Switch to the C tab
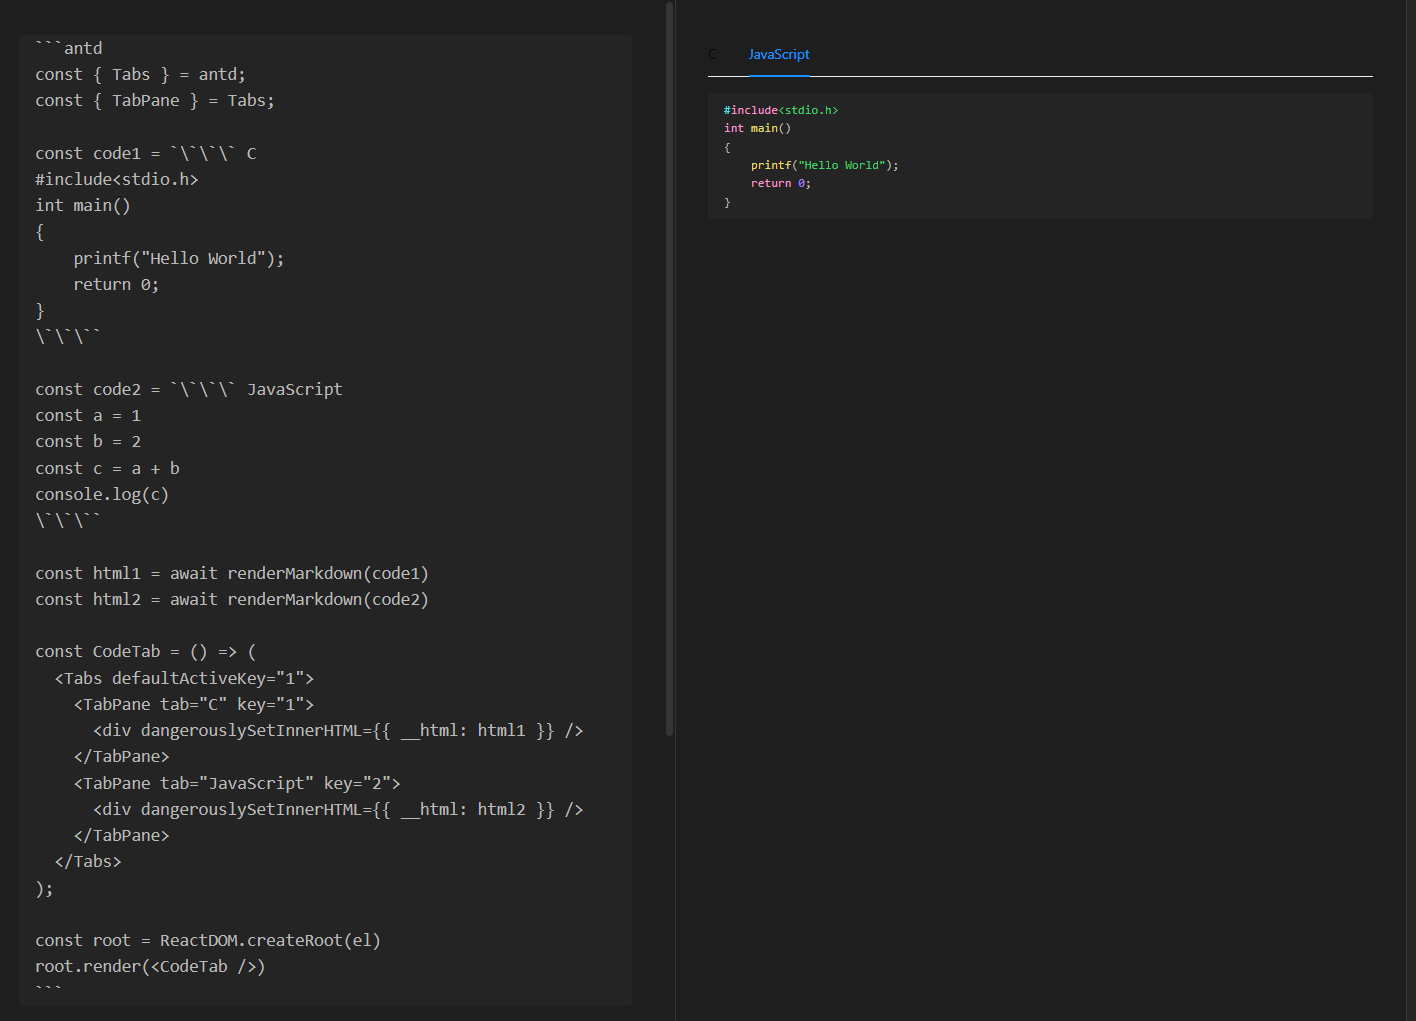This screenshot has height=1021, width=1416. point(712,54)
